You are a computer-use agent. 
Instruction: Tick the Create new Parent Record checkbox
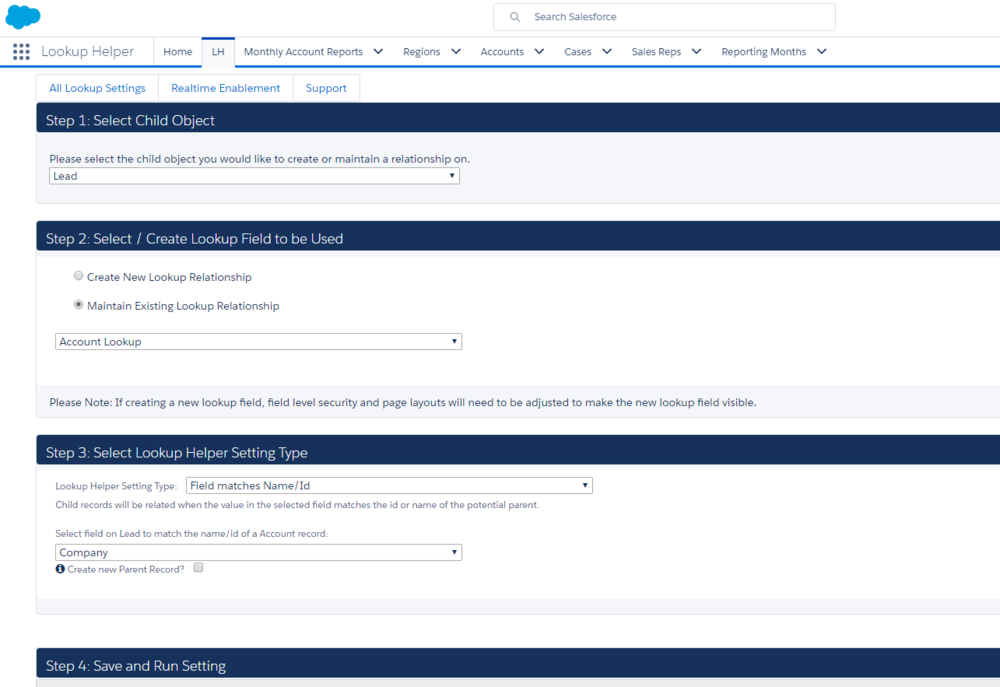[198, 568]
